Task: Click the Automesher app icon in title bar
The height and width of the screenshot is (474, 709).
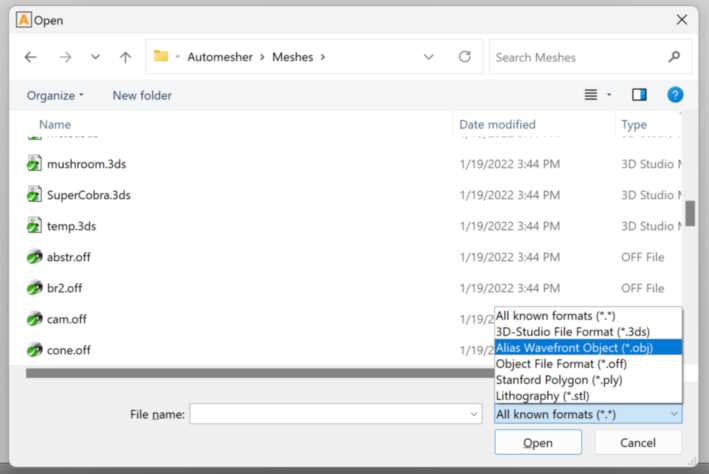Action: pyautogui.click(x=24, y=20)
